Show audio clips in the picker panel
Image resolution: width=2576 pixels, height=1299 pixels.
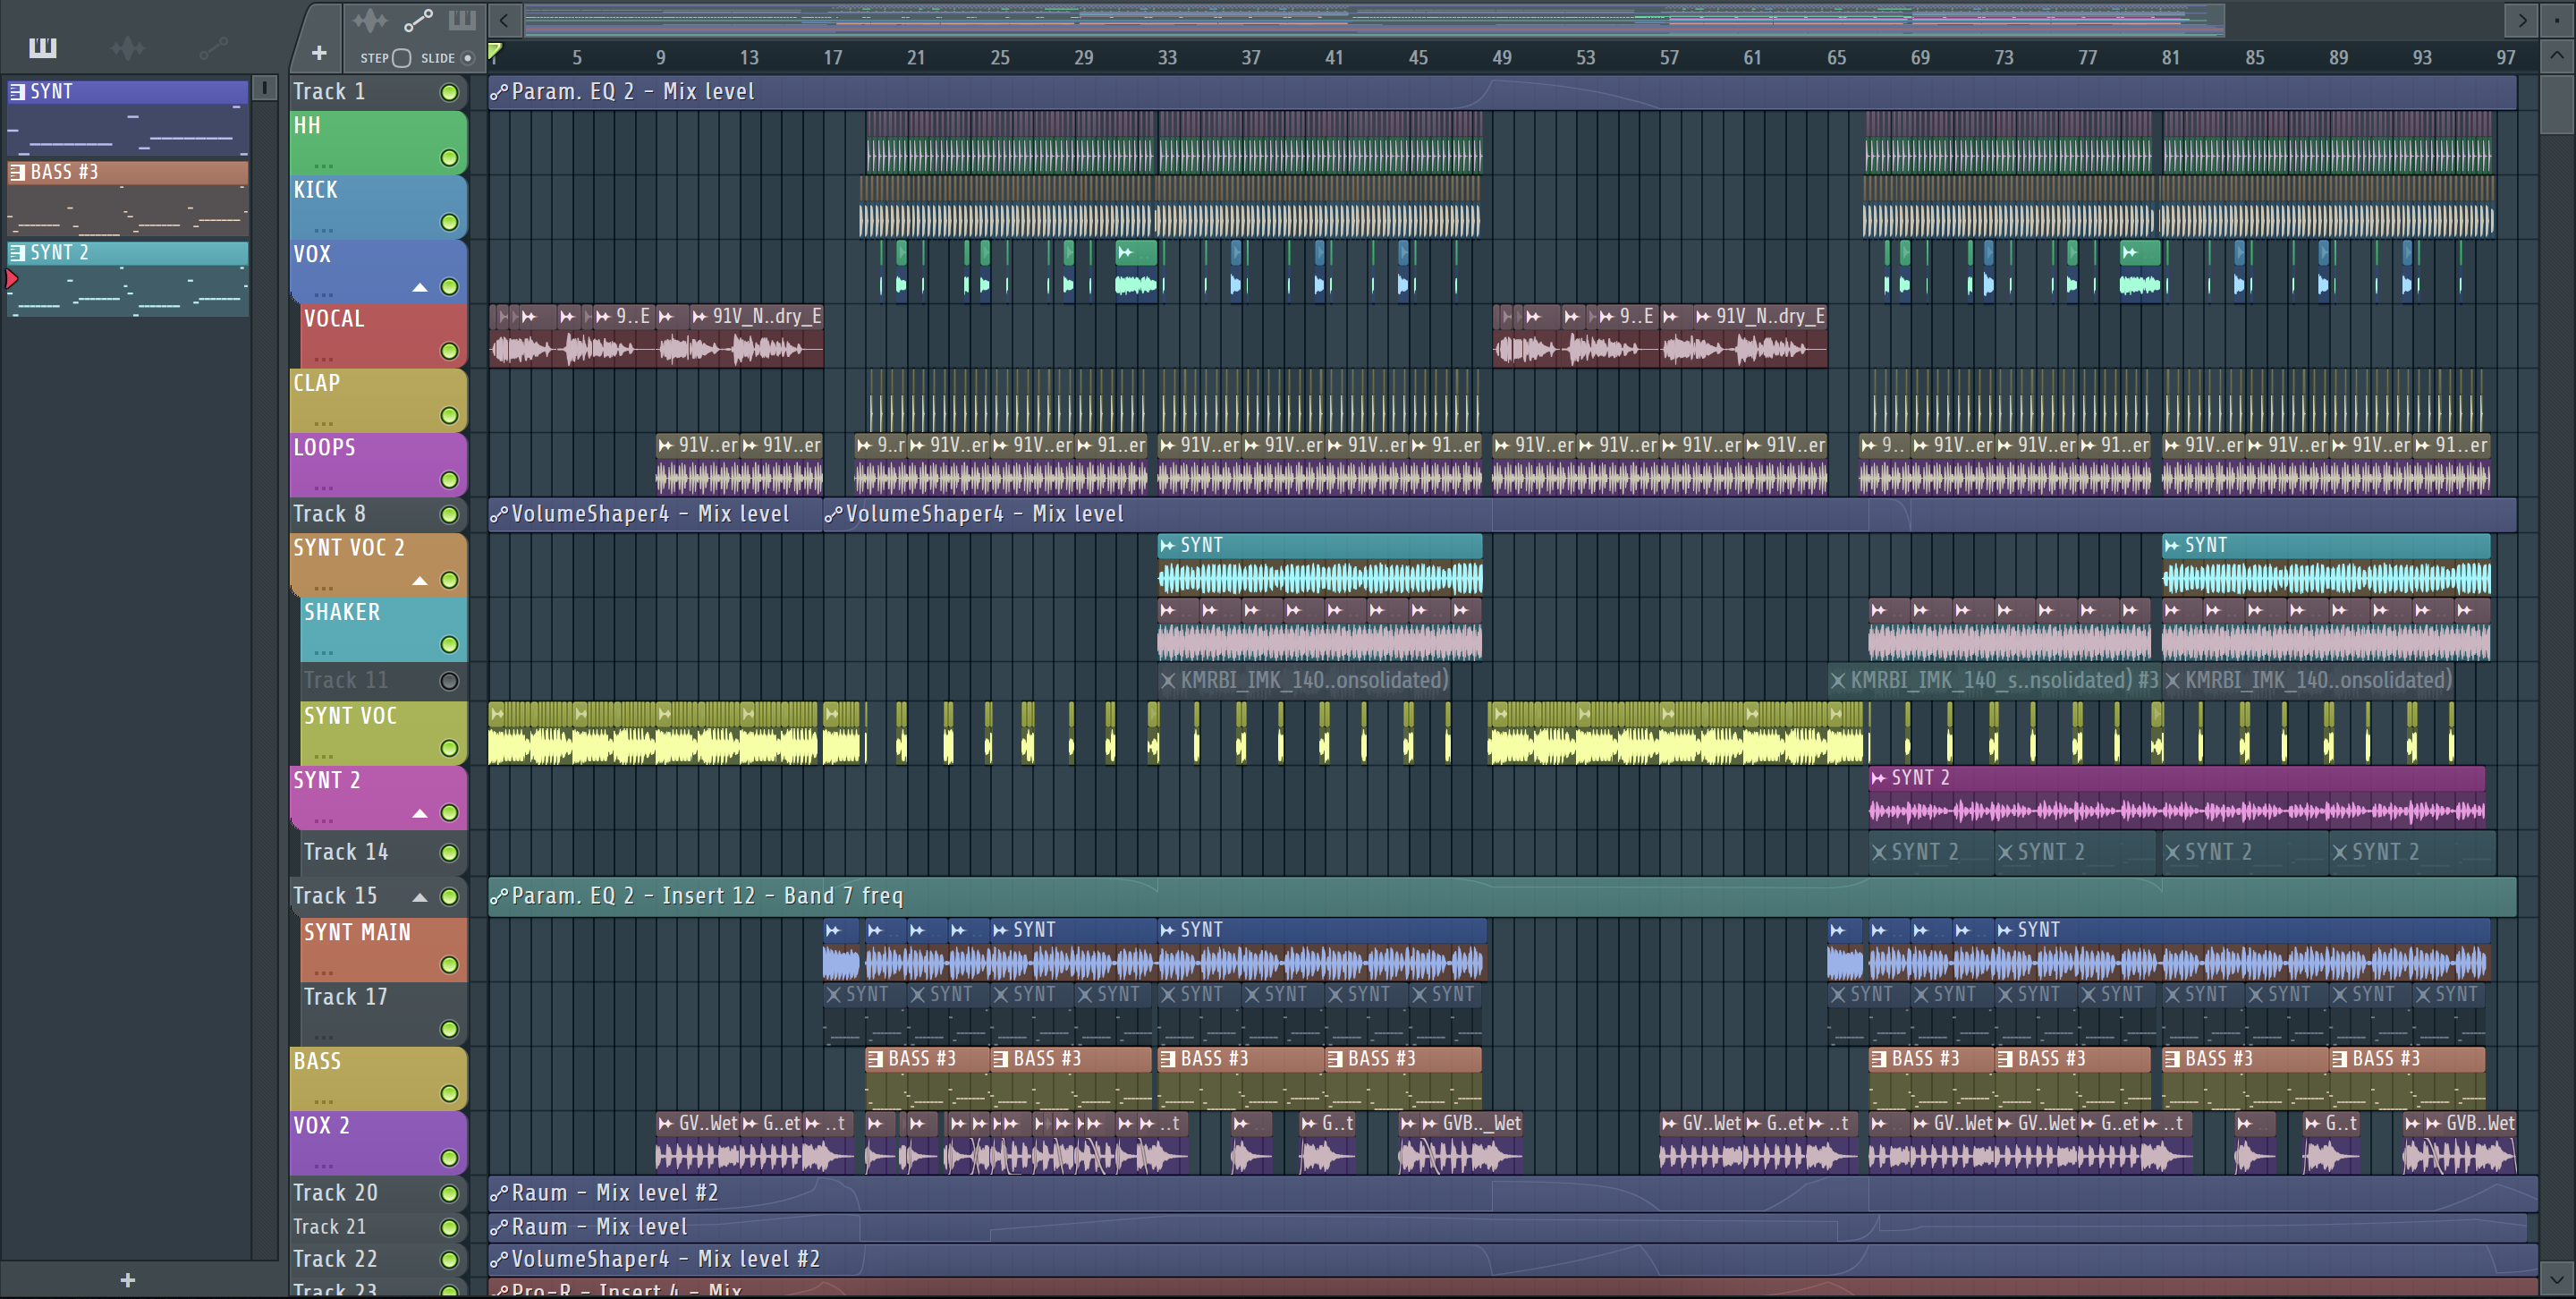(127, 47)
